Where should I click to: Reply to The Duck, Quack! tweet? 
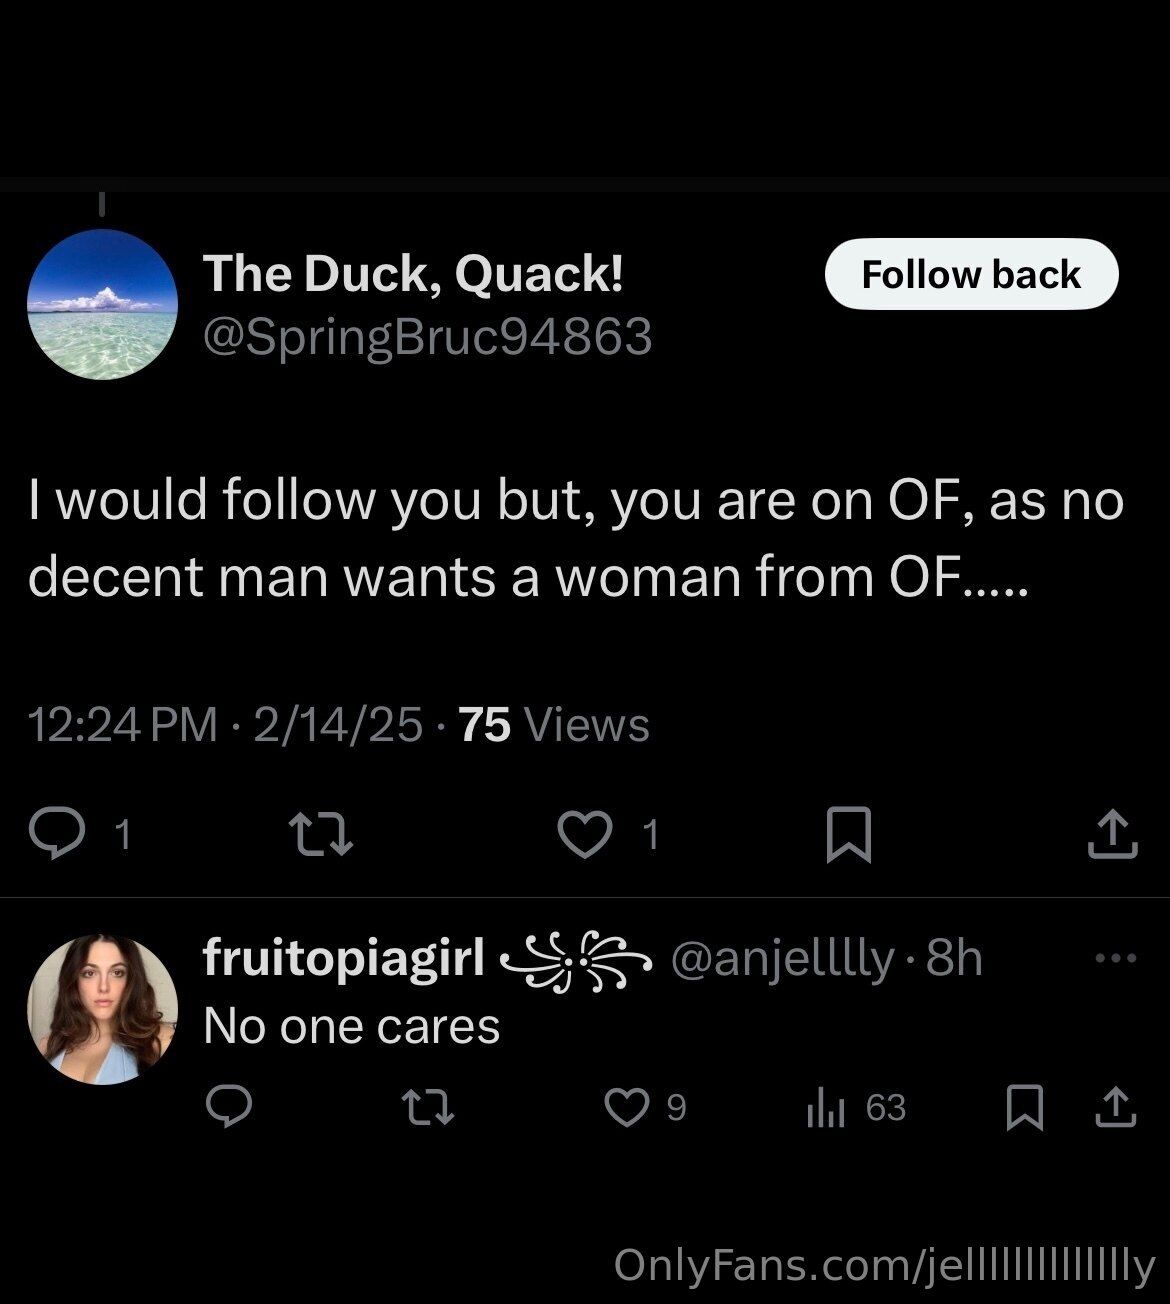point(57,833)
